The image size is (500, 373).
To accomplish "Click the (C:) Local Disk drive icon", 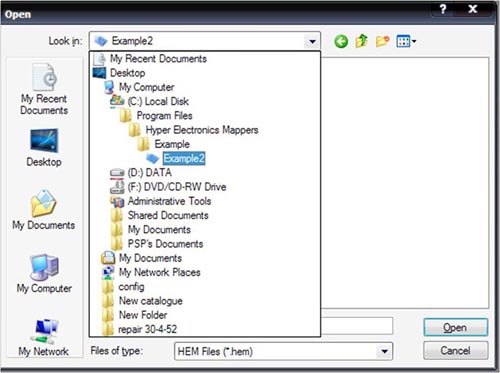I will click(x=117, y=101).
